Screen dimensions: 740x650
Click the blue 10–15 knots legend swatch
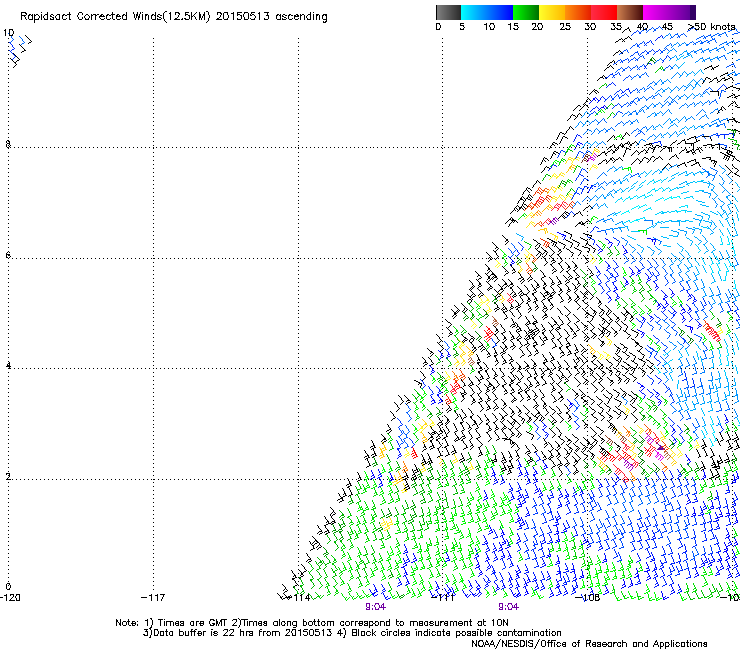coord(500,12)
